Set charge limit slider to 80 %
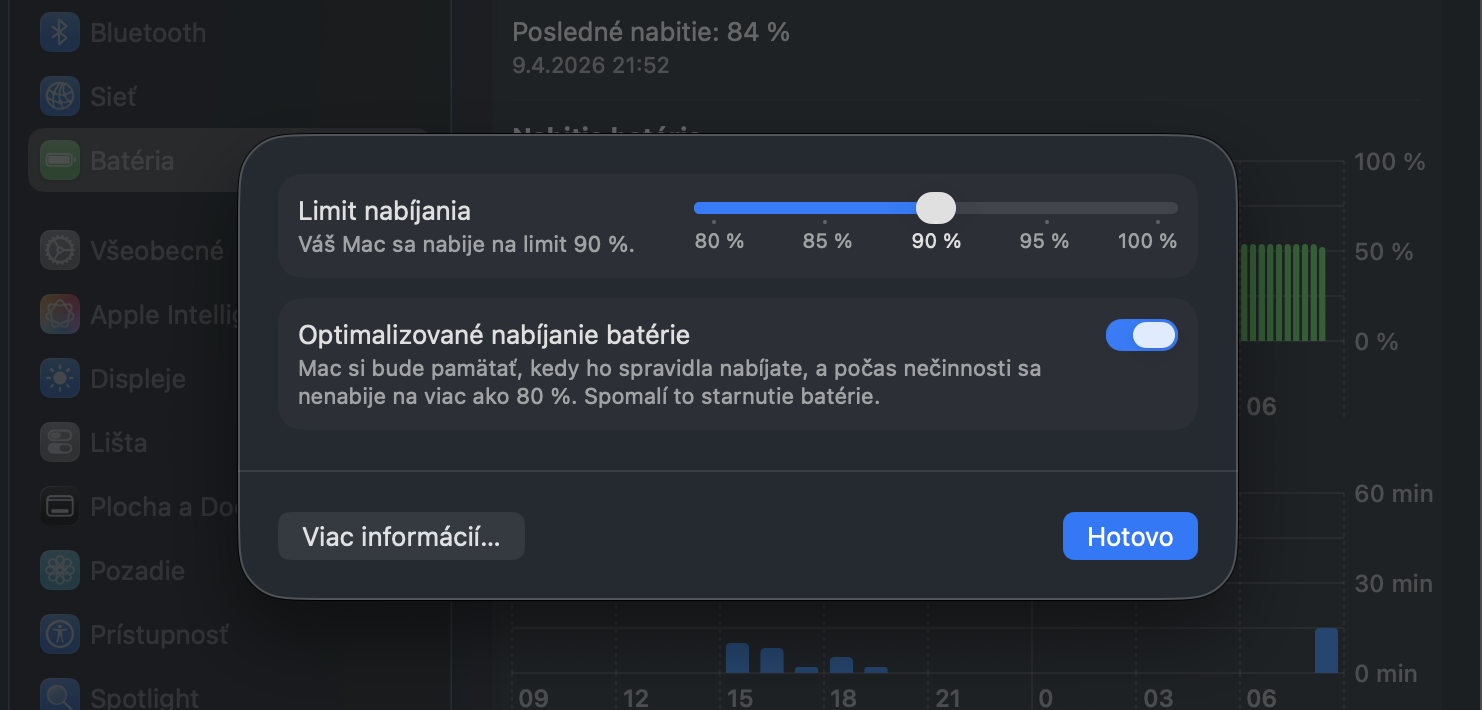This screenshot has height=710, width=1482. 714,209
